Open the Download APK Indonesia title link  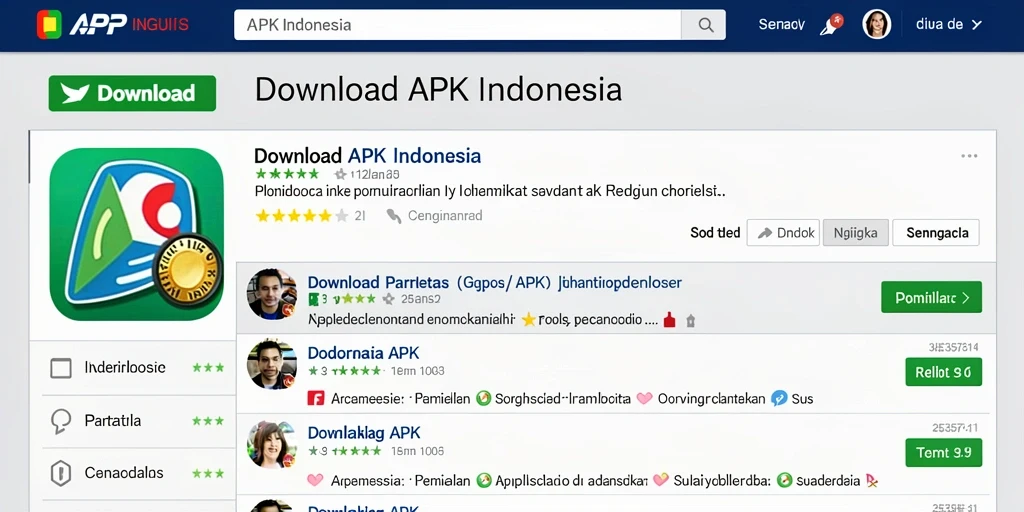click(x=367, y=155)
